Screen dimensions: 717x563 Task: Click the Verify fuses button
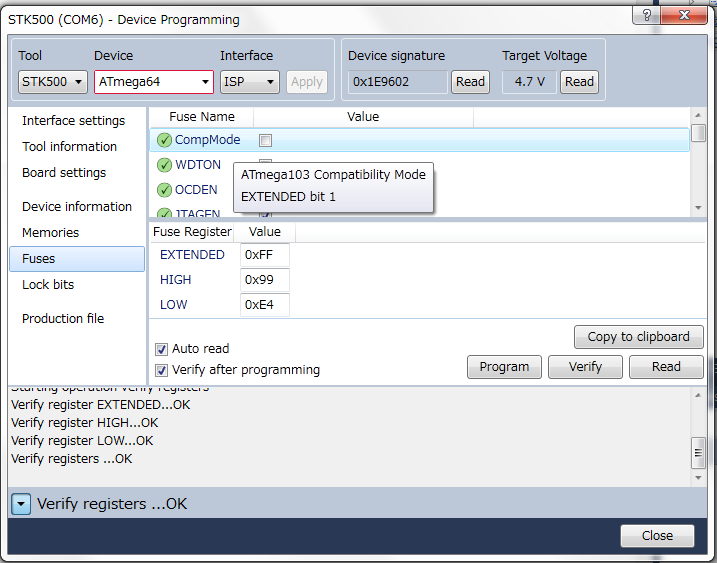[x=585, y=367]
